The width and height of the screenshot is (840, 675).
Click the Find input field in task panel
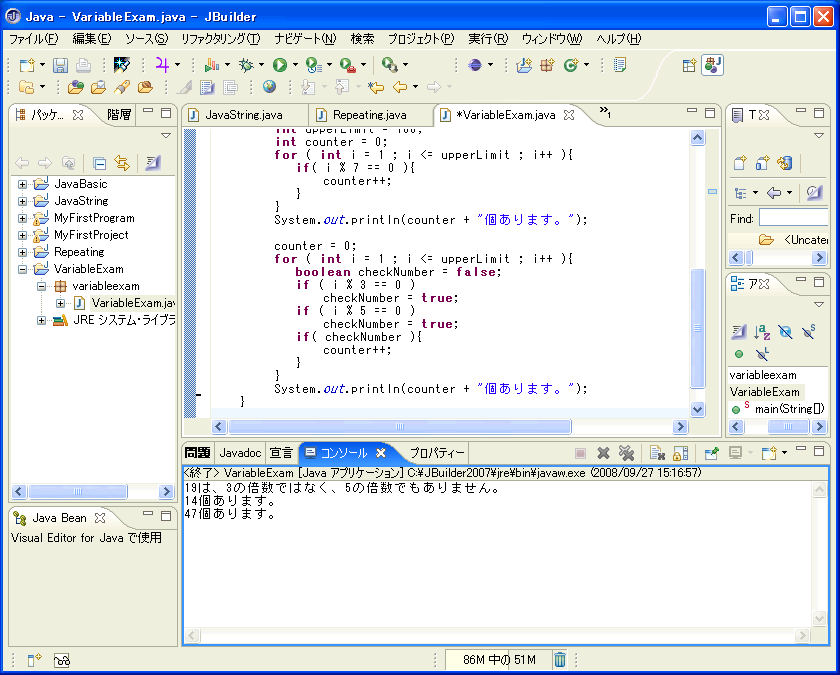[793, 218]
